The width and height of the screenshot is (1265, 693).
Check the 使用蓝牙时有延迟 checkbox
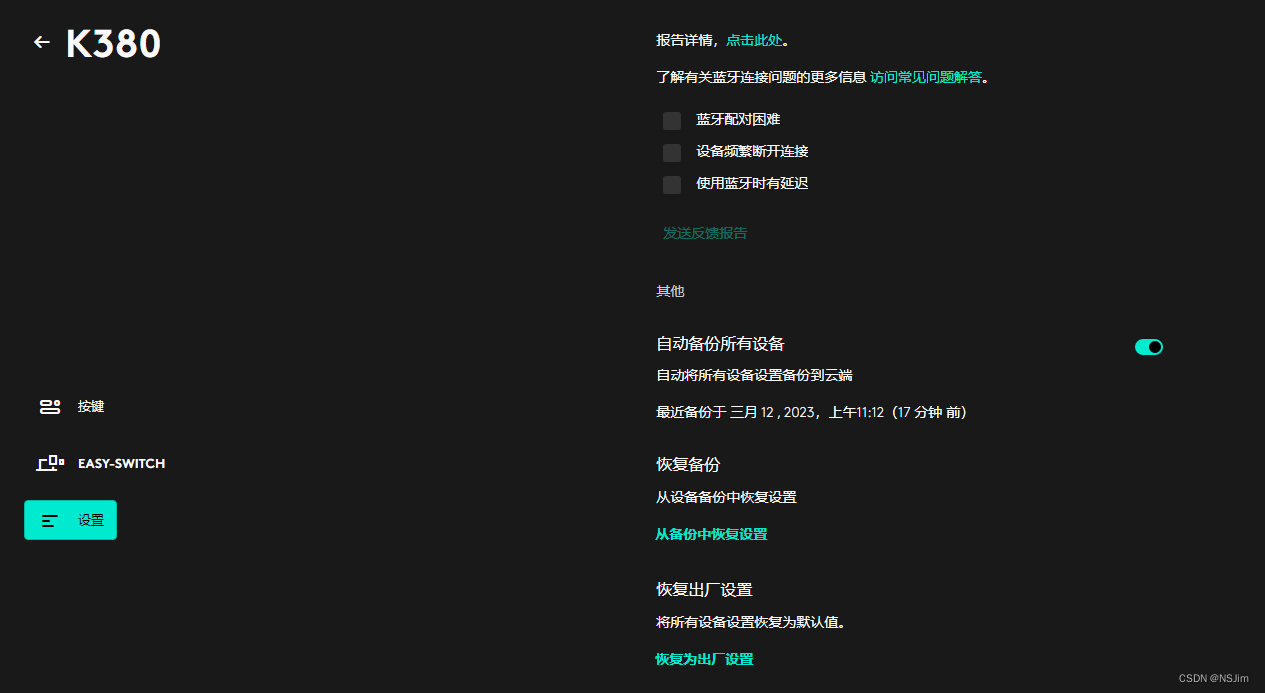672,184
